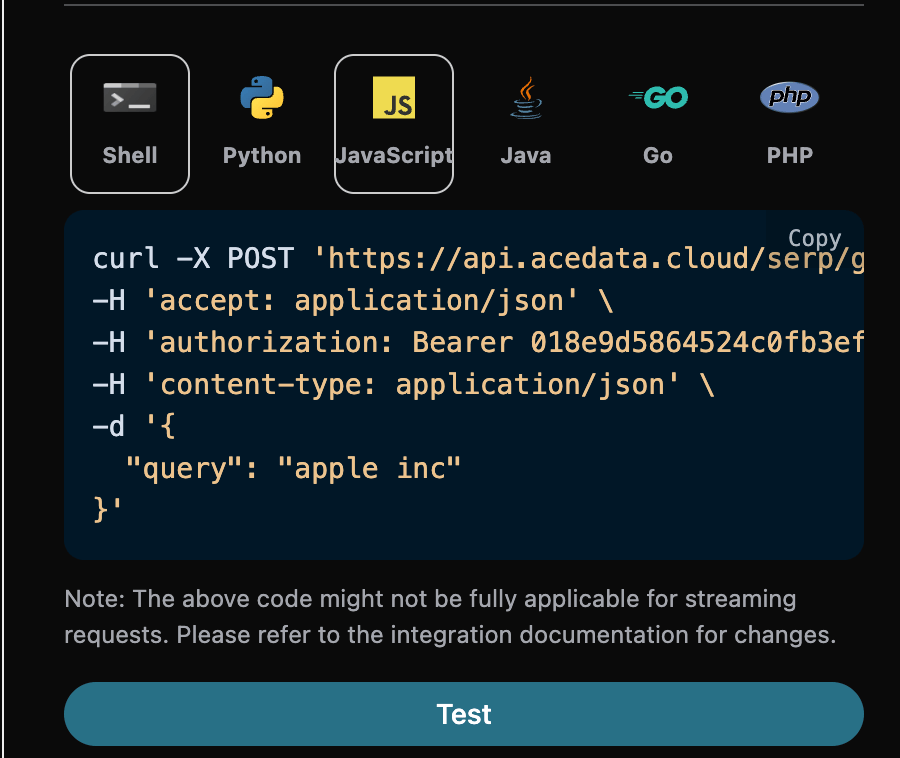Viewport: 900px width, 758px height.
Task: Click the Go gopher-text logo
Action: click(658, 98)
